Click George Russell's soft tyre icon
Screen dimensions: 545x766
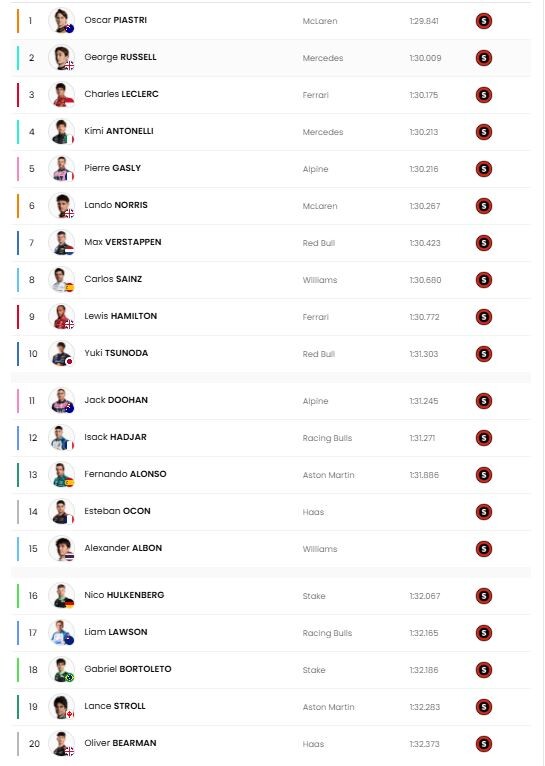tap(483, 58)
